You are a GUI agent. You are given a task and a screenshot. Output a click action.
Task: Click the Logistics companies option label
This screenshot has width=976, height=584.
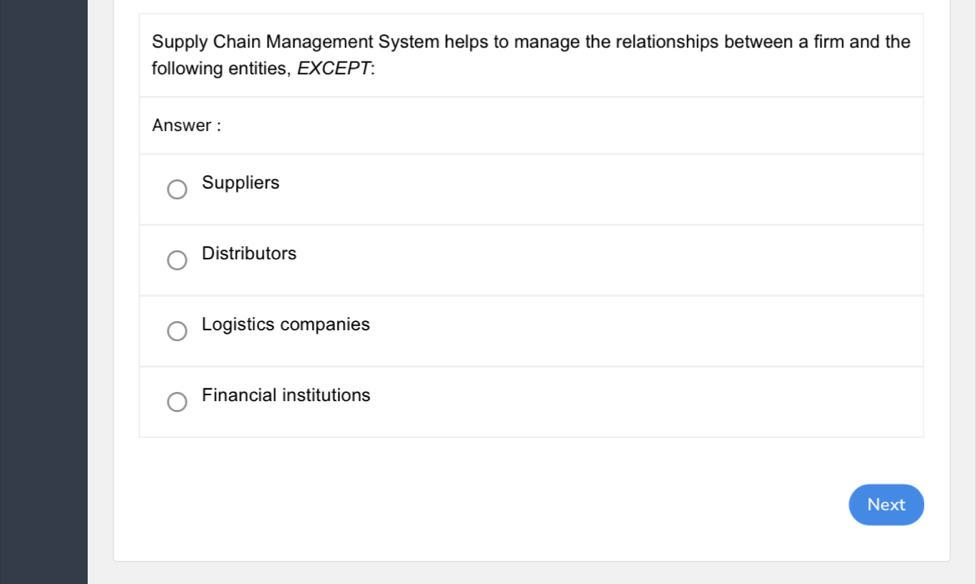pyautogui.click(x=286, y=325)
